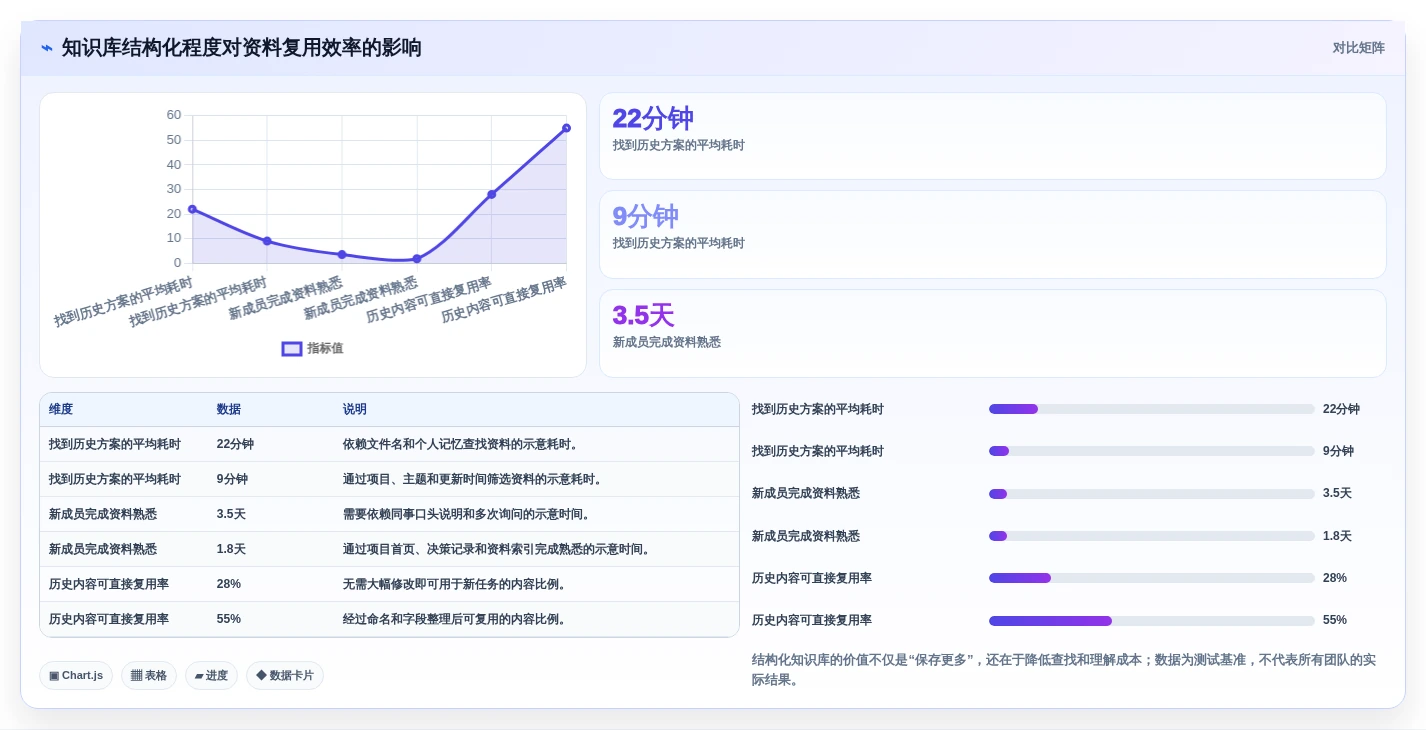The width and height of the screenshot is (1426, 730).
Task: Open the Chart.js chip
Action: click(x=76, y=676)
